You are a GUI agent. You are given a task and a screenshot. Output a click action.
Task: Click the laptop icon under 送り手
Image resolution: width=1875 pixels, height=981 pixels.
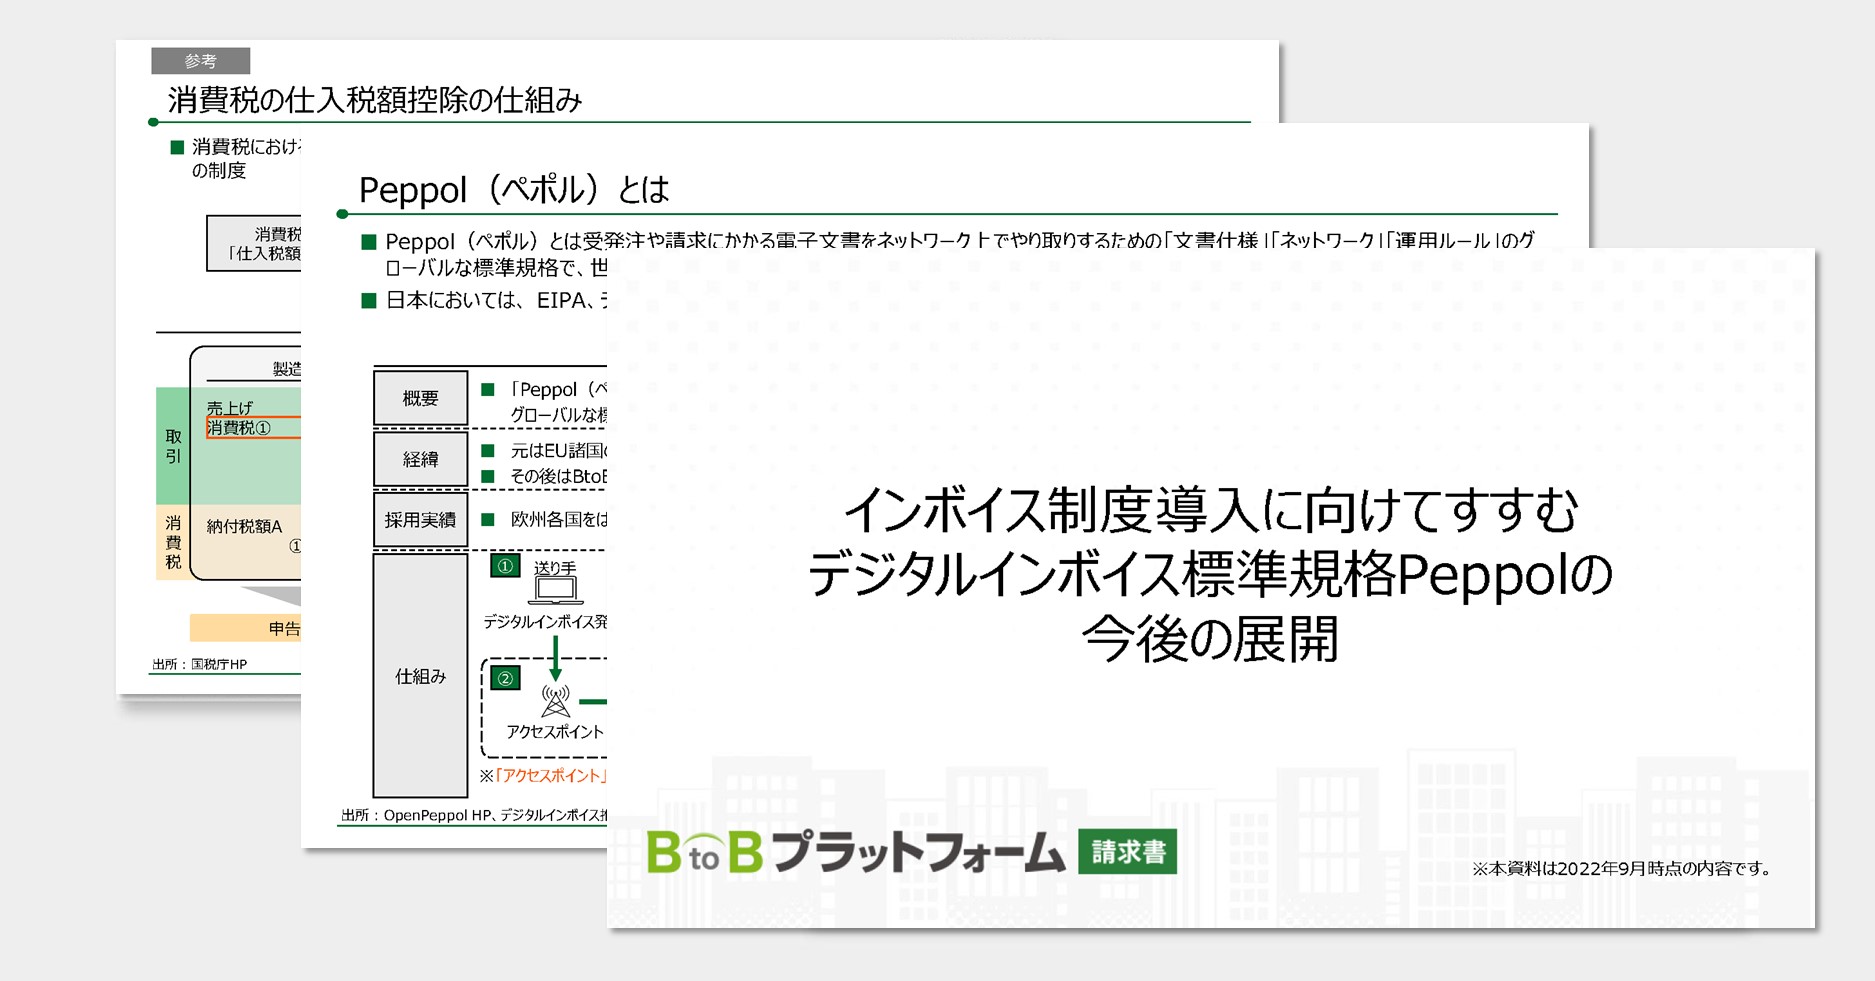tap(555, 591)
